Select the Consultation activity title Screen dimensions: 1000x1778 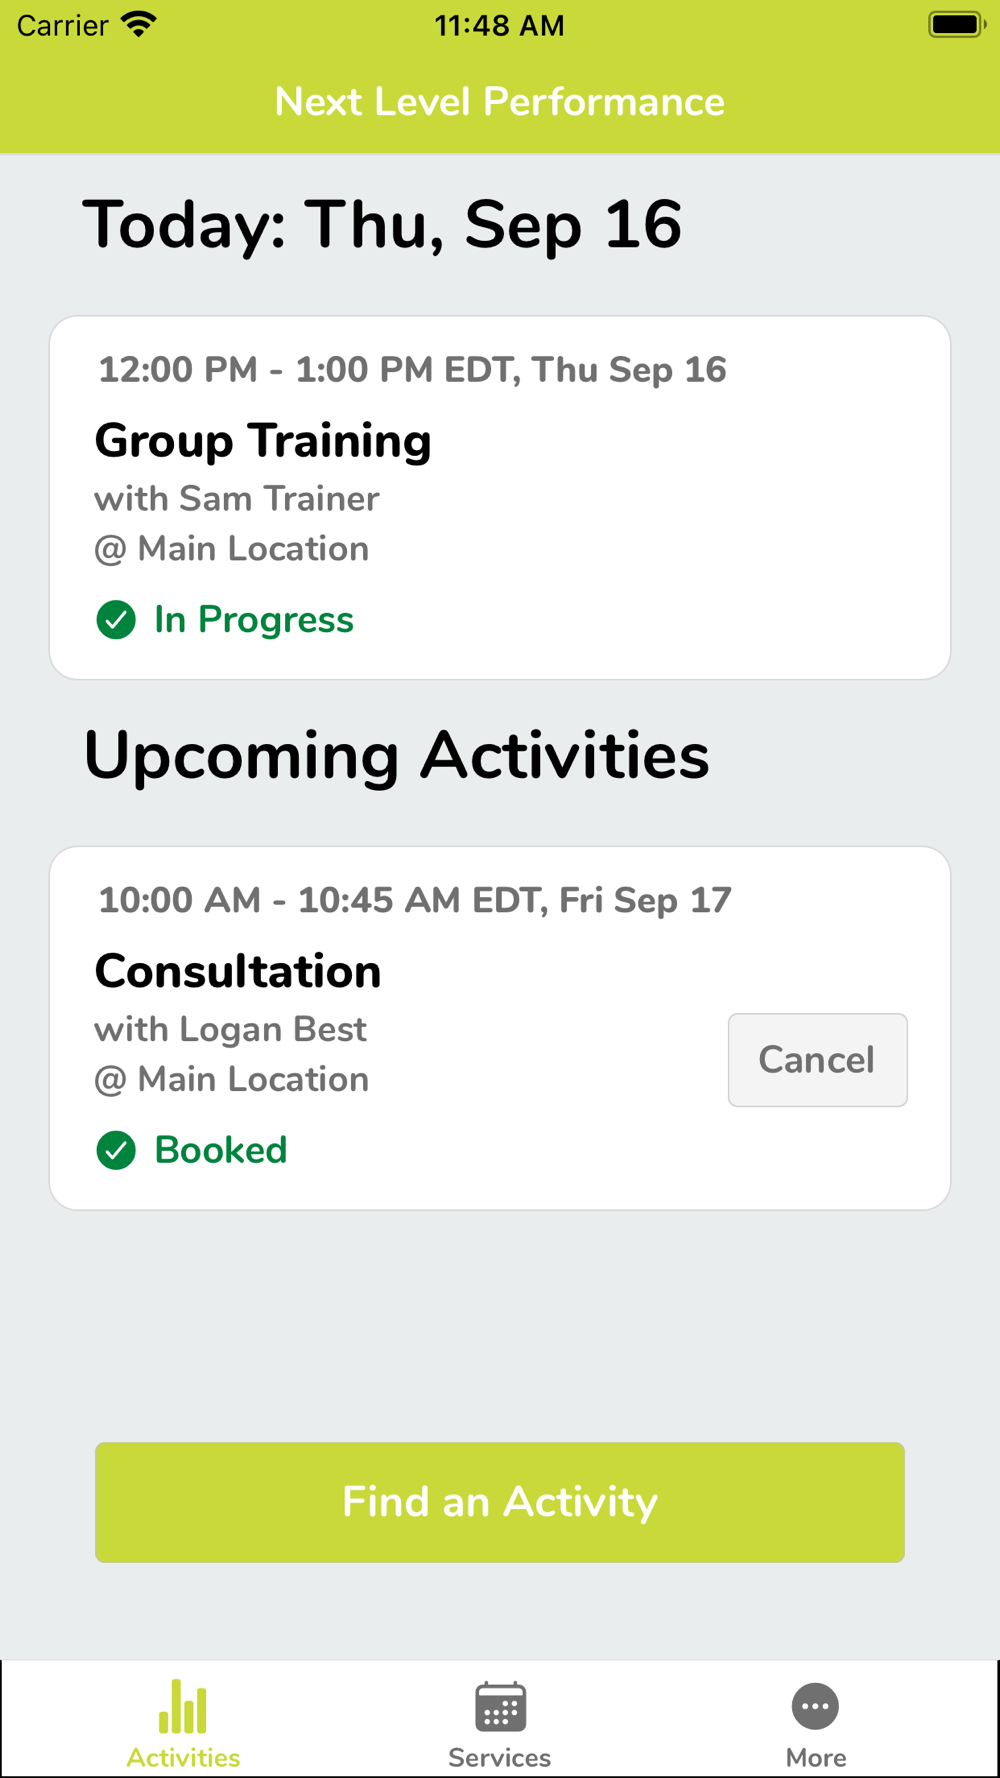(x=238, y=971)
